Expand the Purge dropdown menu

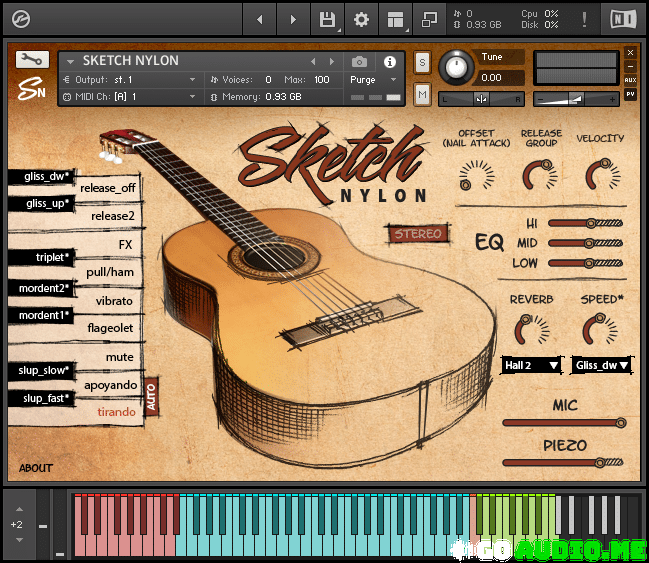(373, 80)
